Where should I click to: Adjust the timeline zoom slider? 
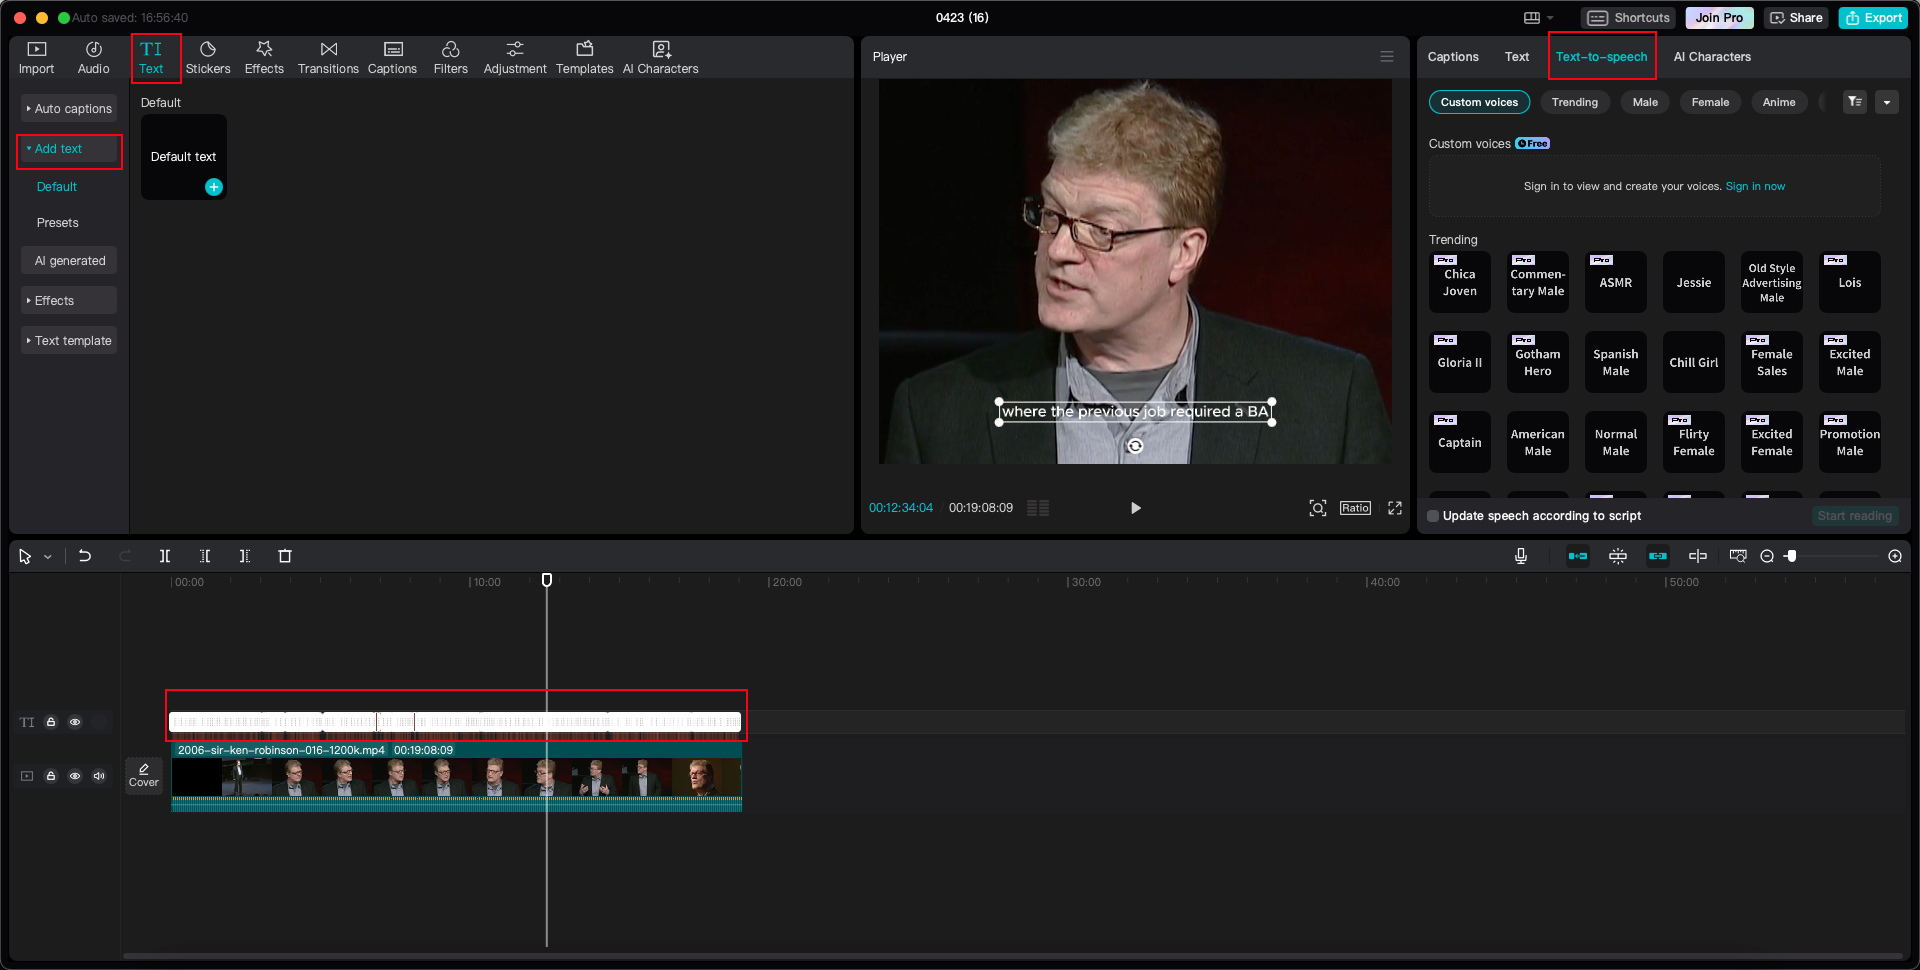click(1792, 556)
